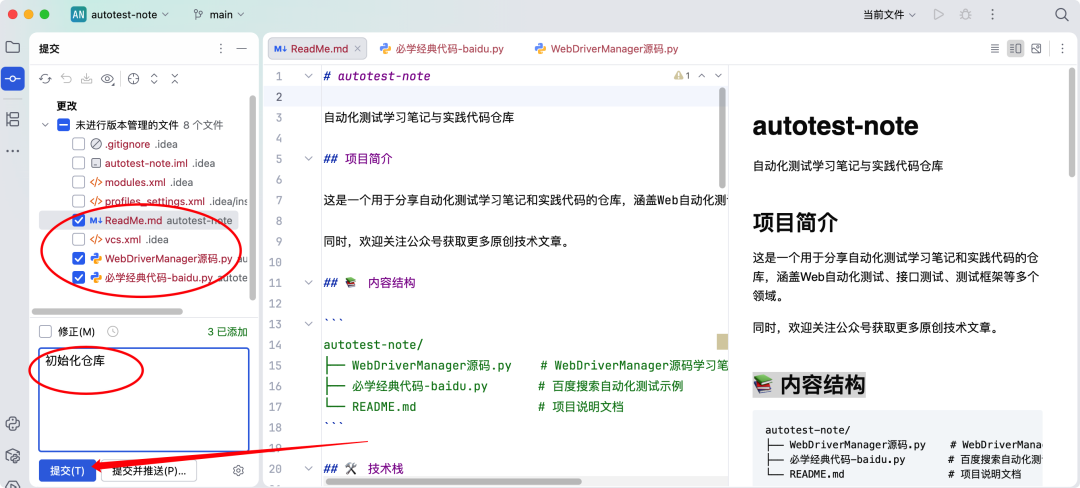
Task: Select the Commit tool window icon
Action: 12,79
